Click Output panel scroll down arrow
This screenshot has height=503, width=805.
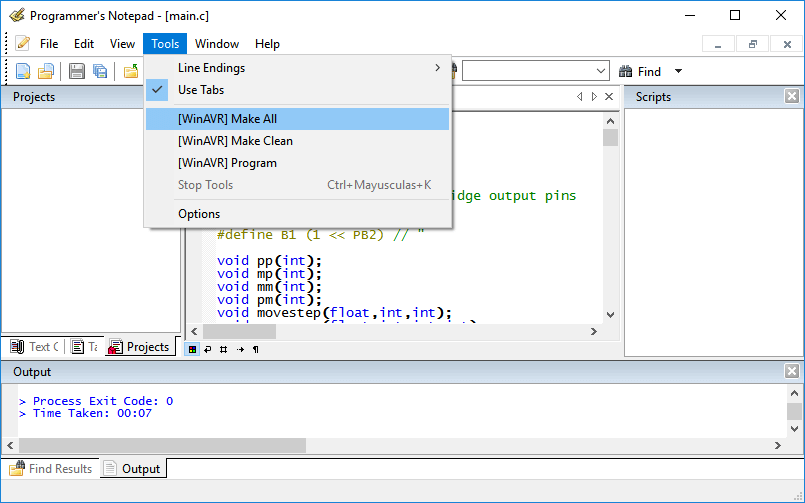click(794, 429)
